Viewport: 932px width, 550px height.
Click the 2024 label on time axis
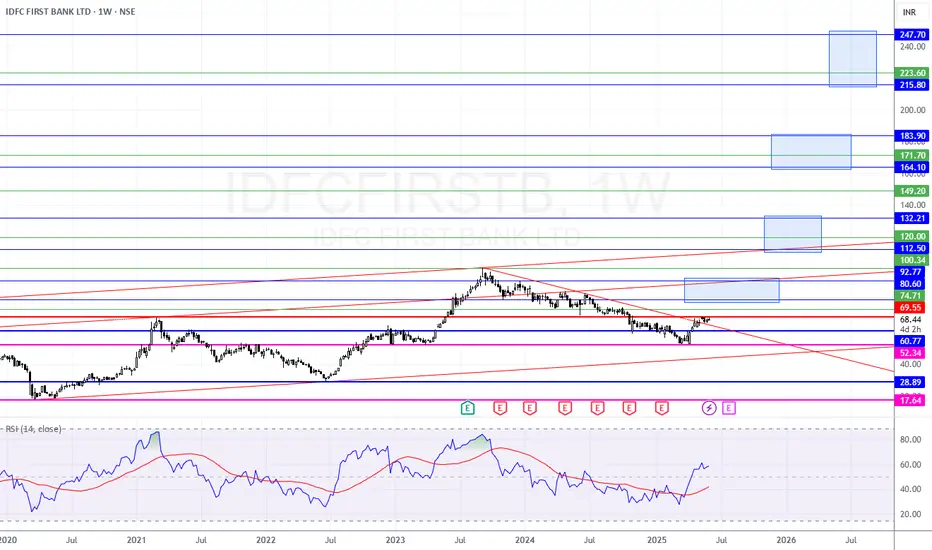pyautogui.click(x=525, y=540)
